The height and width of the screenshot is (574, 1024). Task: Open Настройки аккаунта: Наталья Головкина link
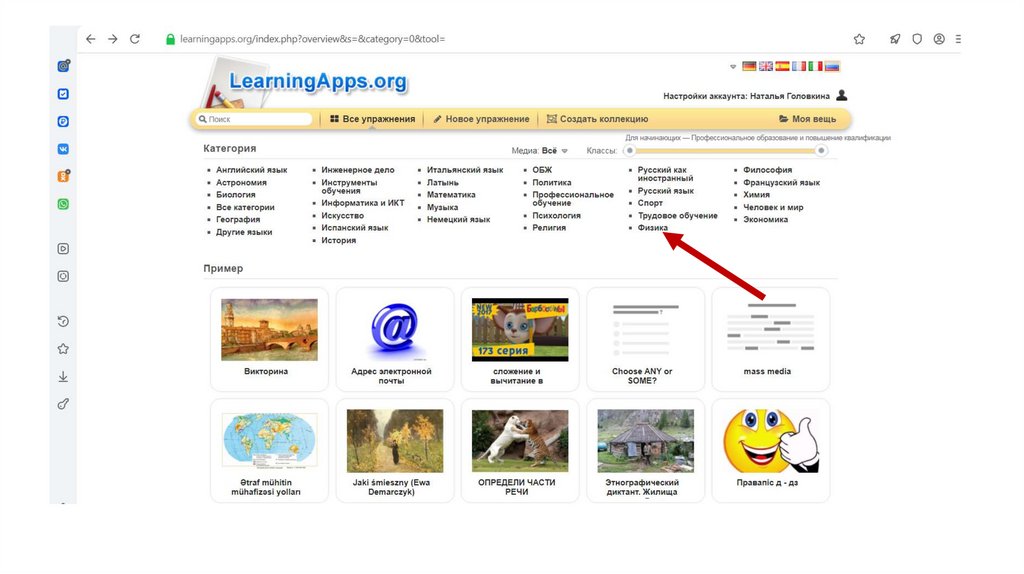tap(746, 96)
